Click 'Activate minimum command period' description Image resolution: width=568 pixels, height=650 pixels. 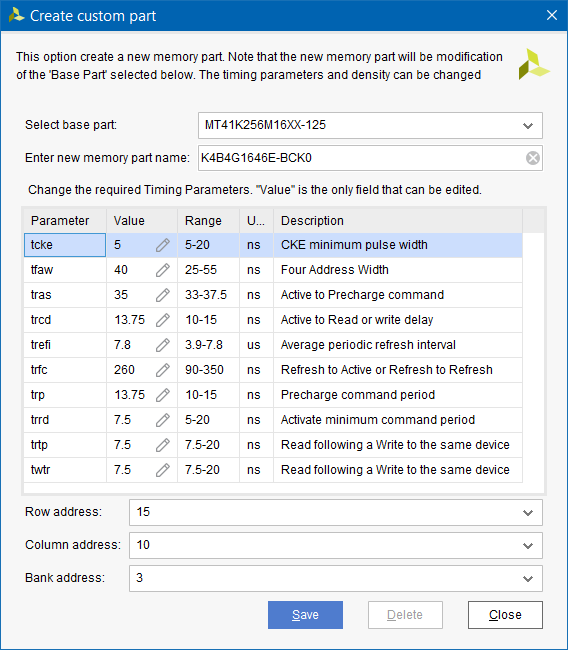(x=378, y=420)
